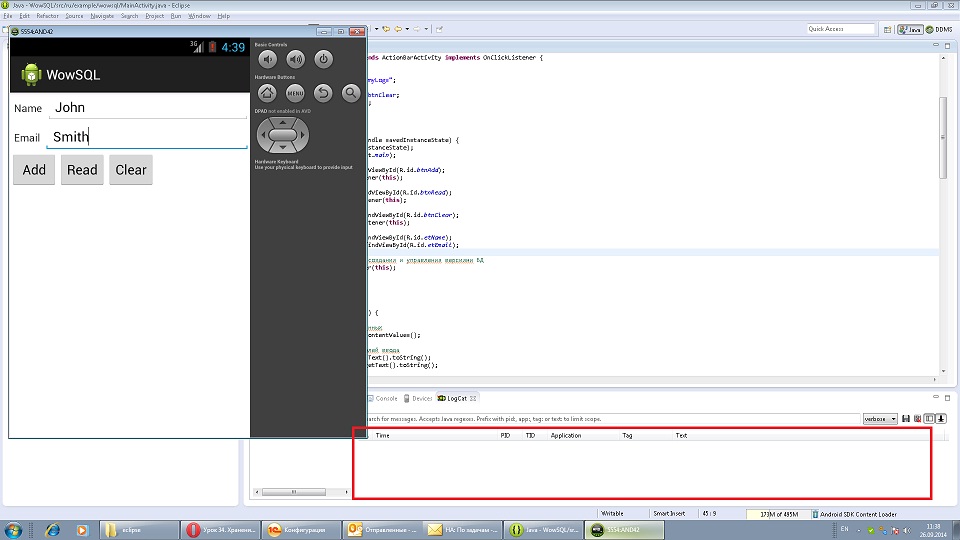Click the emulator DPAD control
The height and width of the screenshot is (540, 960).
click(x=283, y=135)
